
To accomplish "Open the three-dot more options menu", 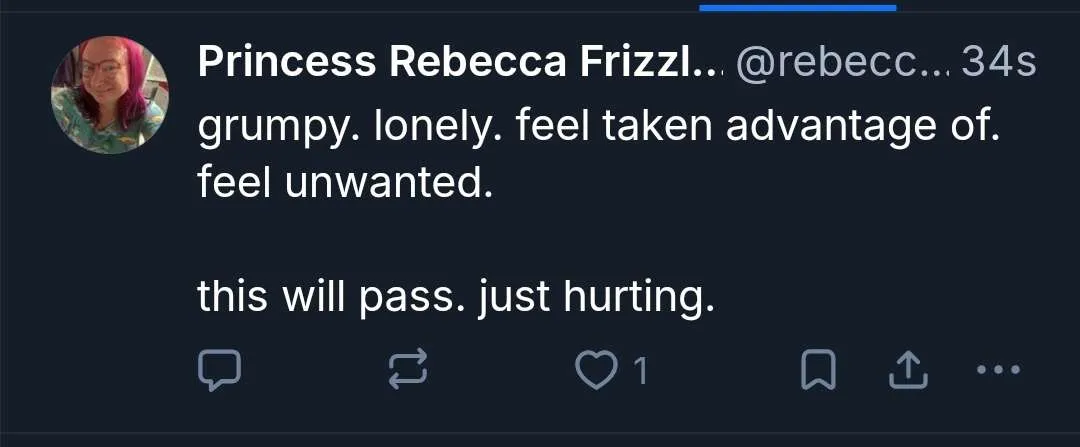I will tap(999, 370).
